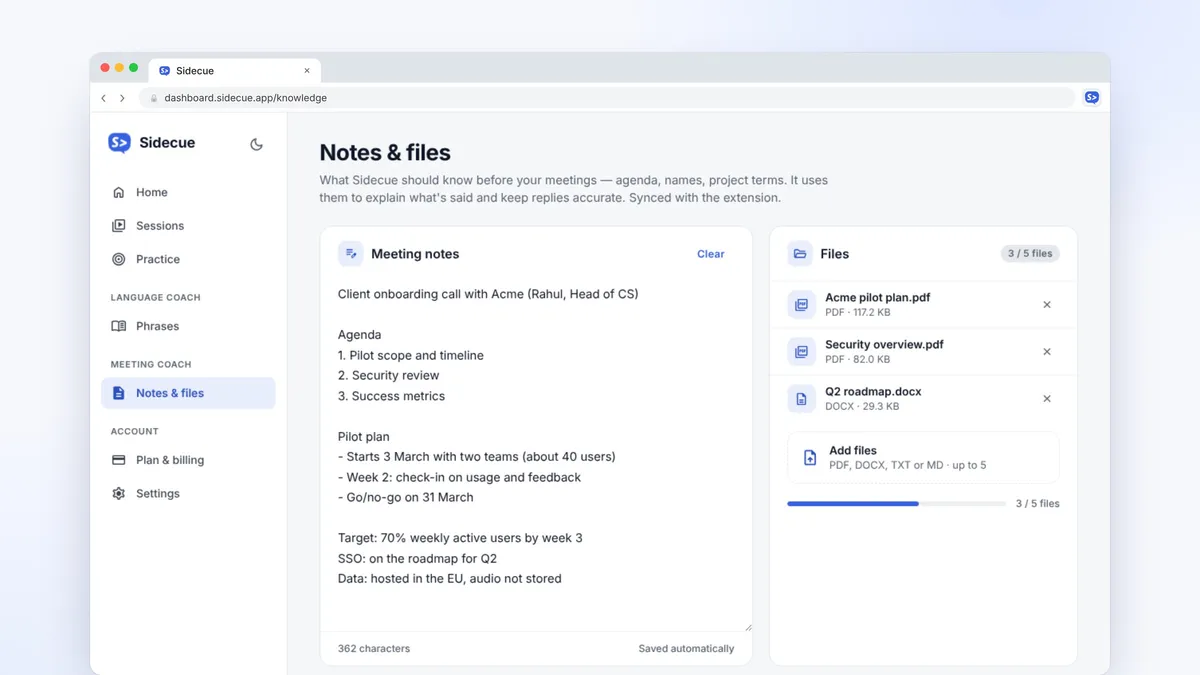Click the address bar URL

(246, 98)
